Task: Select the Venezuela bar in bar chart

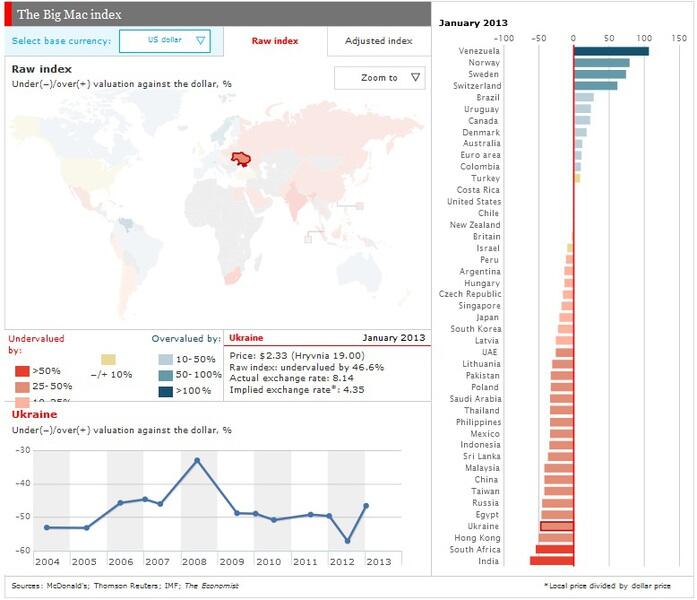Action: point(611,52)
